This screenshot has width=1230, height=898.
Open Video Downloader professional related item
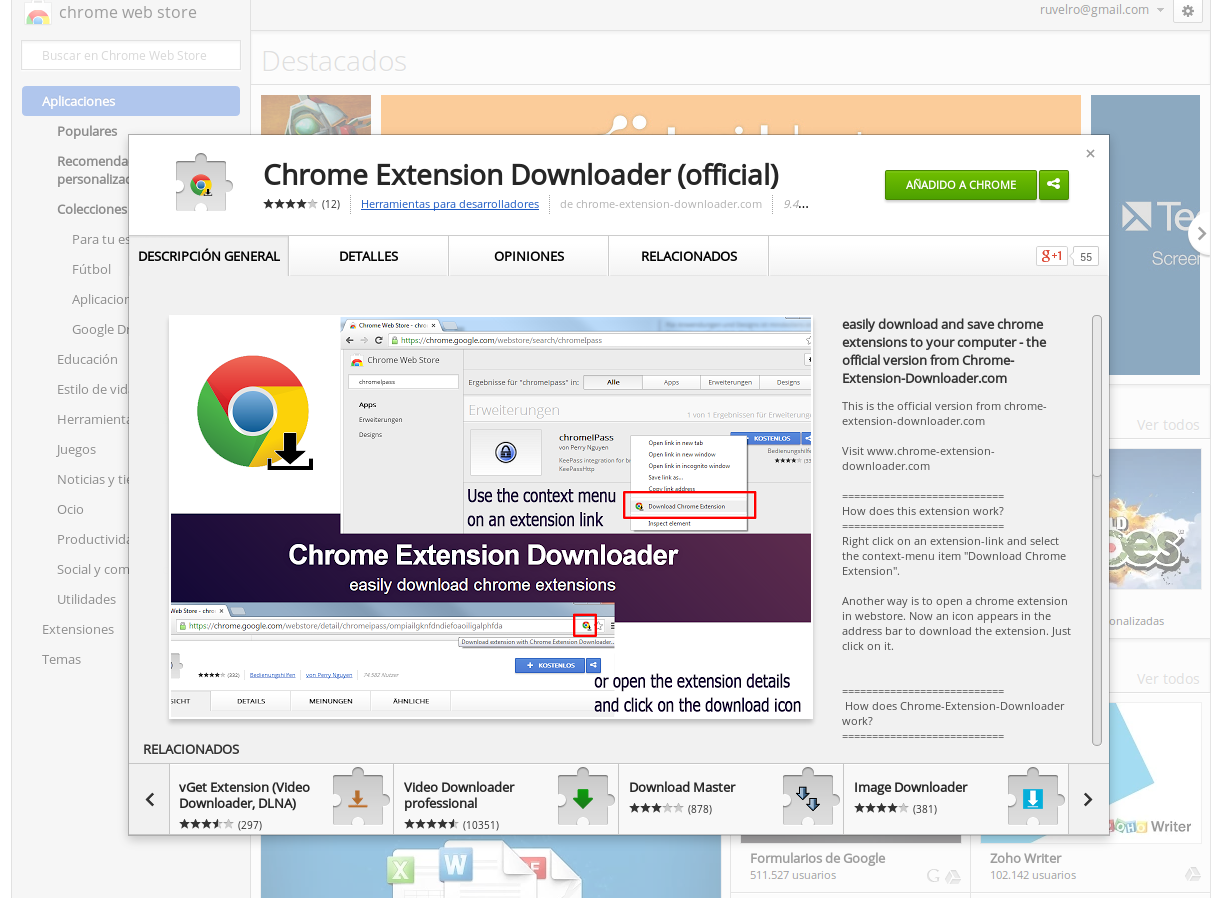pyautogui.click(x=506, y=799)
